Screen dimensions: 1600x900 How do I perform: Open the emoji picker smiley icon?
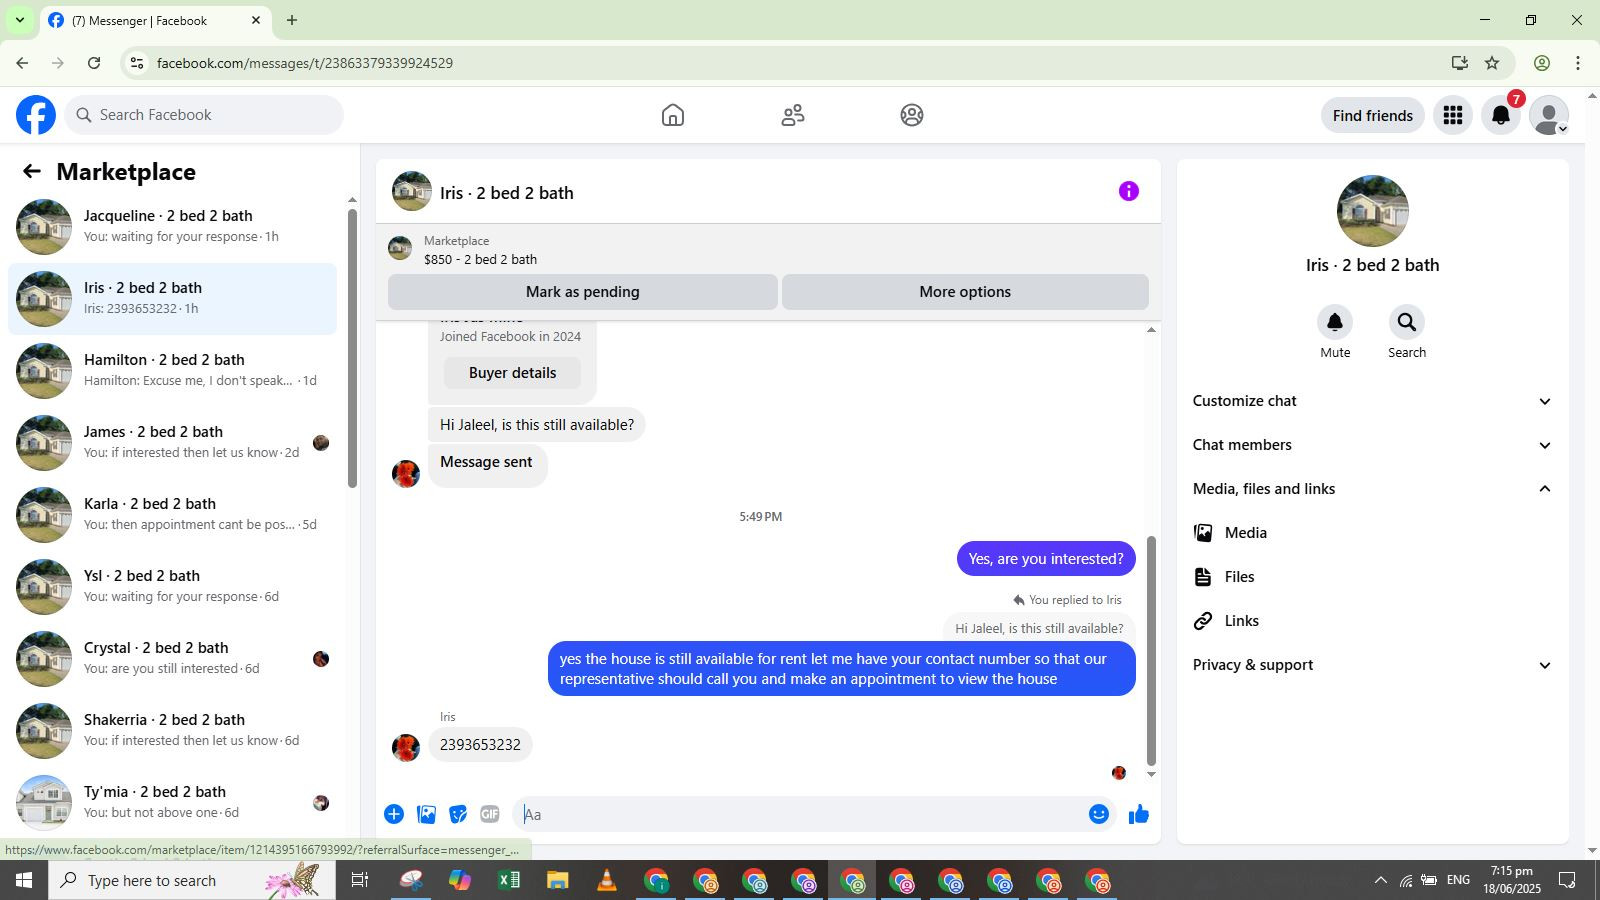click(1099, 814)
